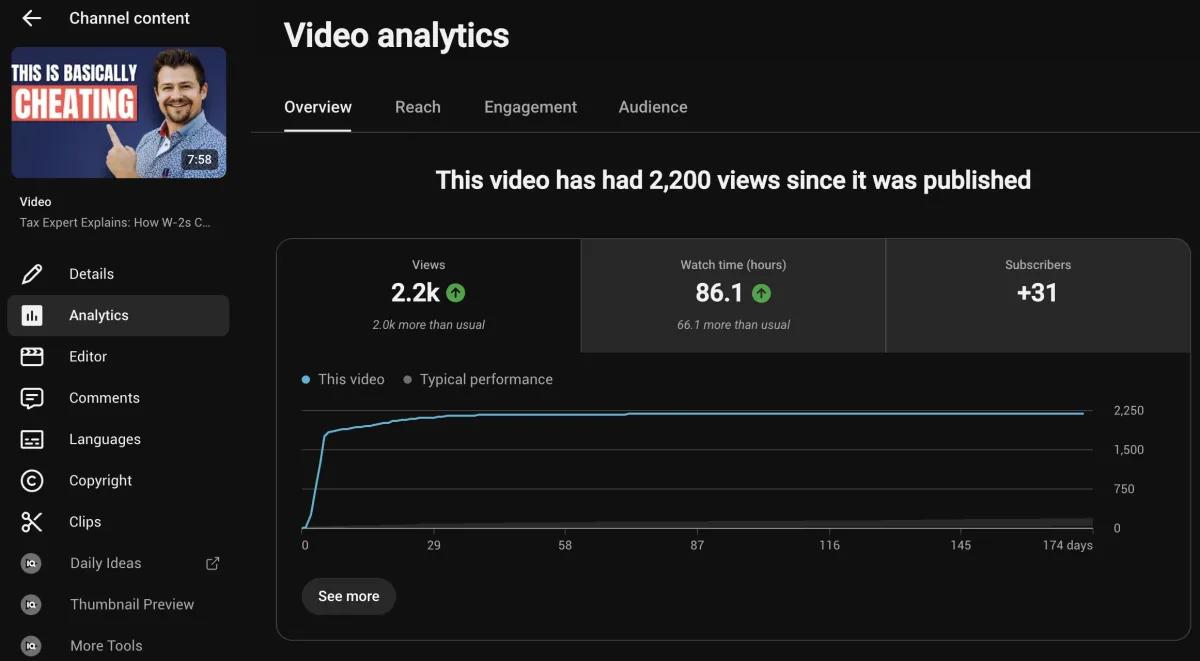Select the Watch time (hours) card

[x=733, y=296]
